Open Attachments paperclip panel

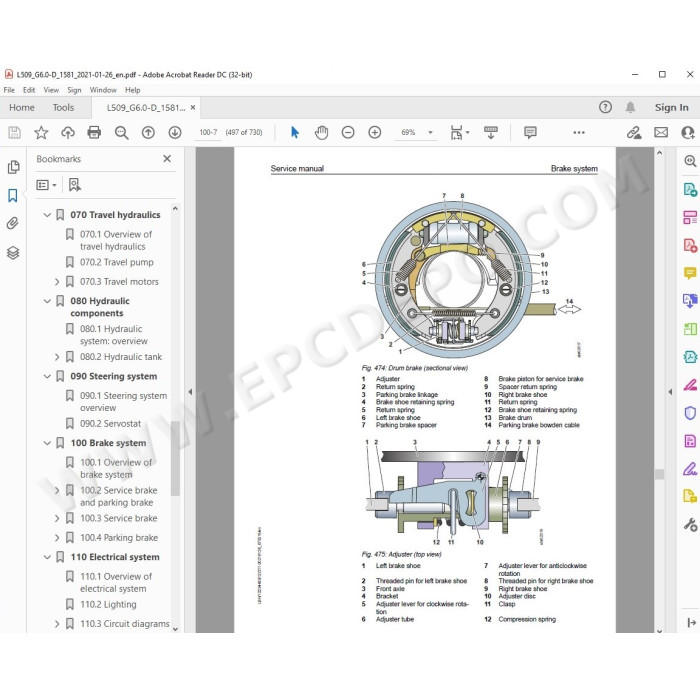point(13,223)
